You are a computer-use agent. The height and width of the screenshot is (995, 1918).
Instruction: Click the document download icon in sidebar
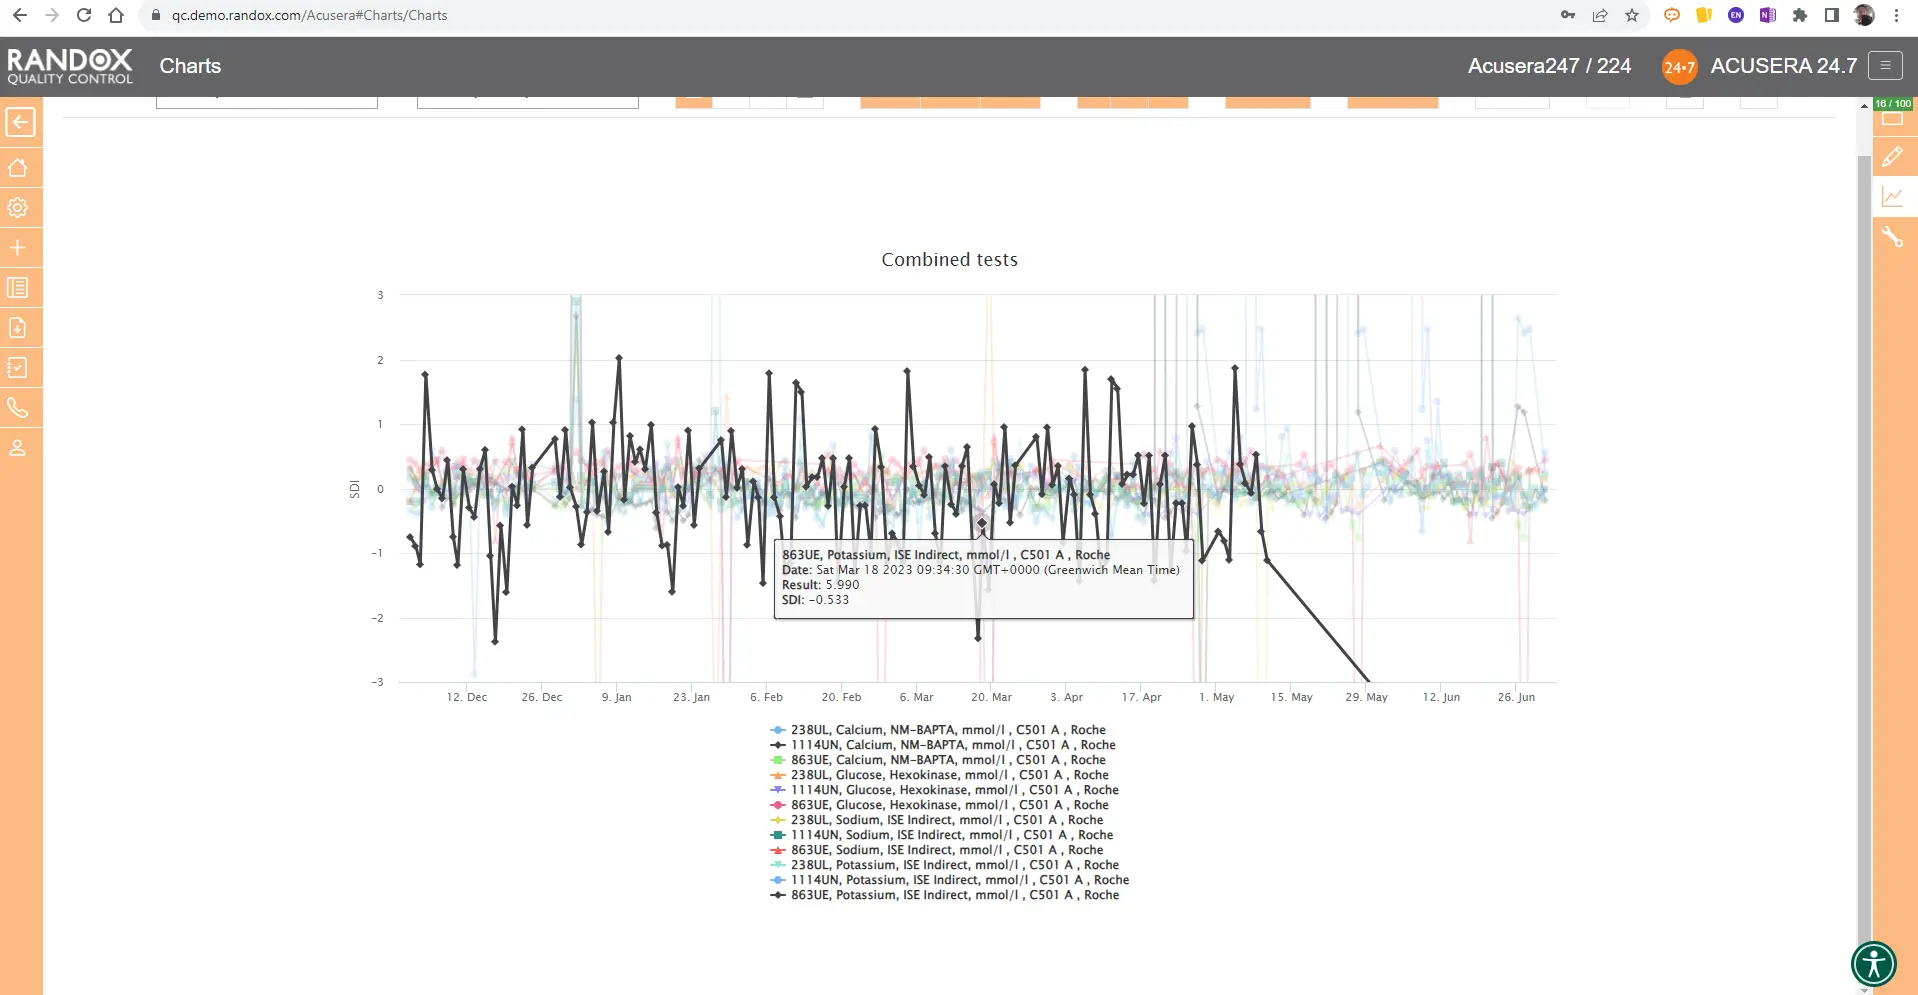(18, 328)
